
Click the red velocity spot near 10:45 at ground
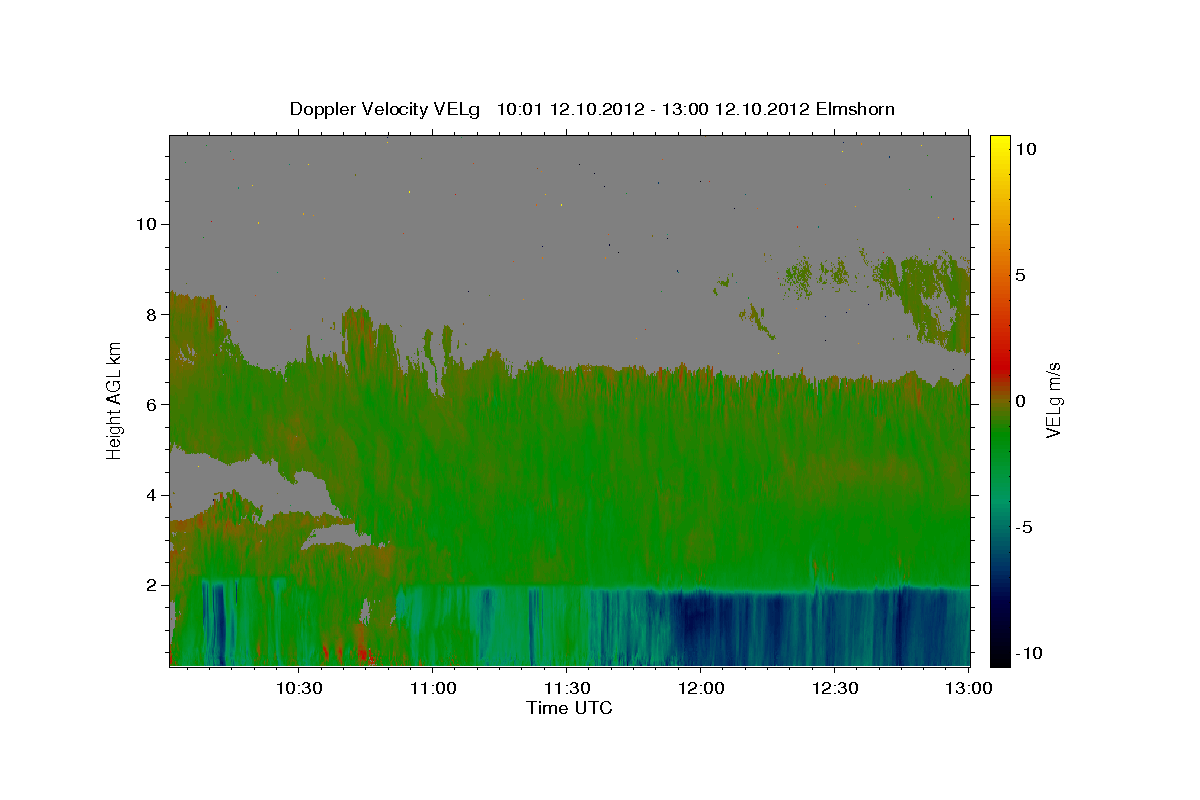[x=364, y=655]
